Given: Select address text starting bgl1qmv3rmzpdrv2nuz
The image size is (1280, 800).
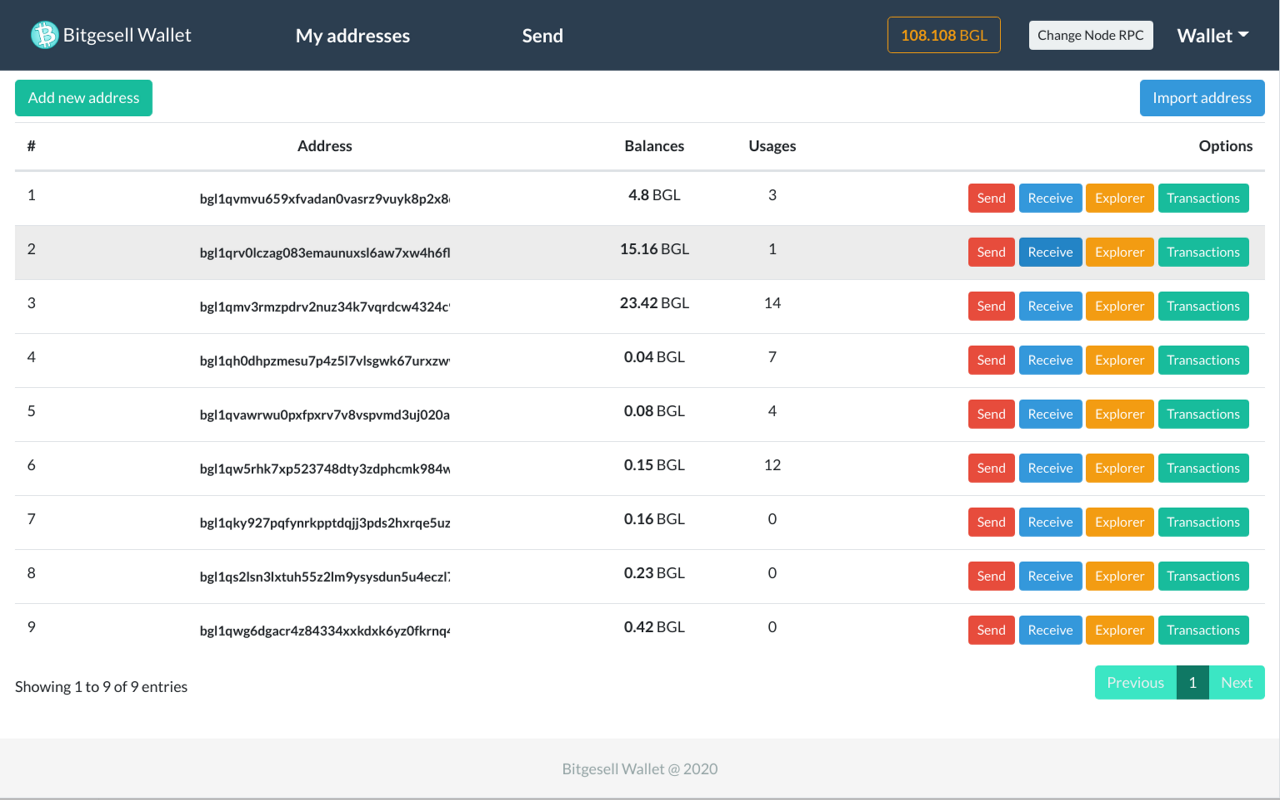Looking at the screenshot, I should [x=325, y=307].
